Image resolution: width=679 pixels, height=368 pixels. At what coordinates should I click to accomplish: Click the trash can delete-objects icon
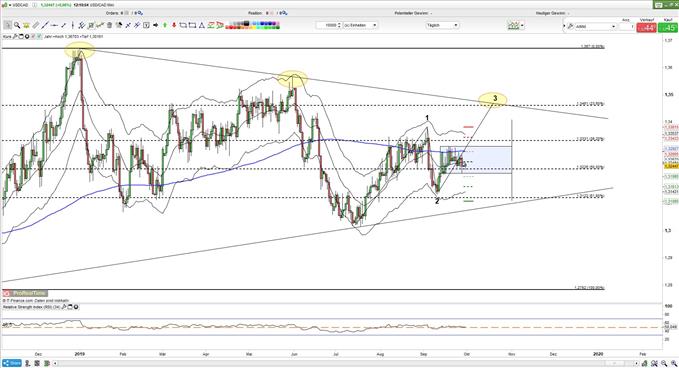109,25
